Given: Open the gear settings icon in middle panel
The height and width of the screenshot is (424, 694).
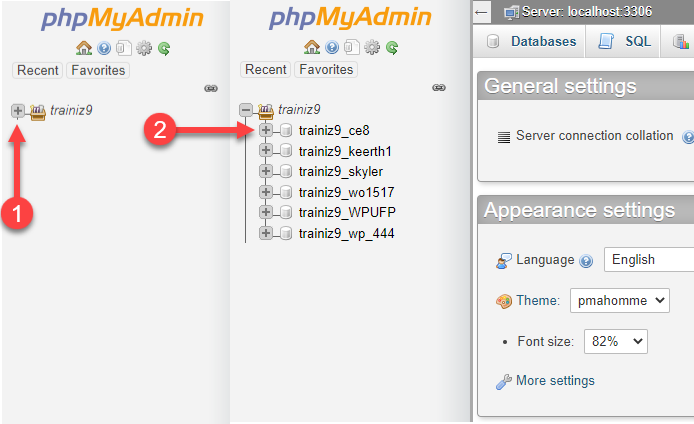Looking at the screenshot, I should (x=372, y=47).
